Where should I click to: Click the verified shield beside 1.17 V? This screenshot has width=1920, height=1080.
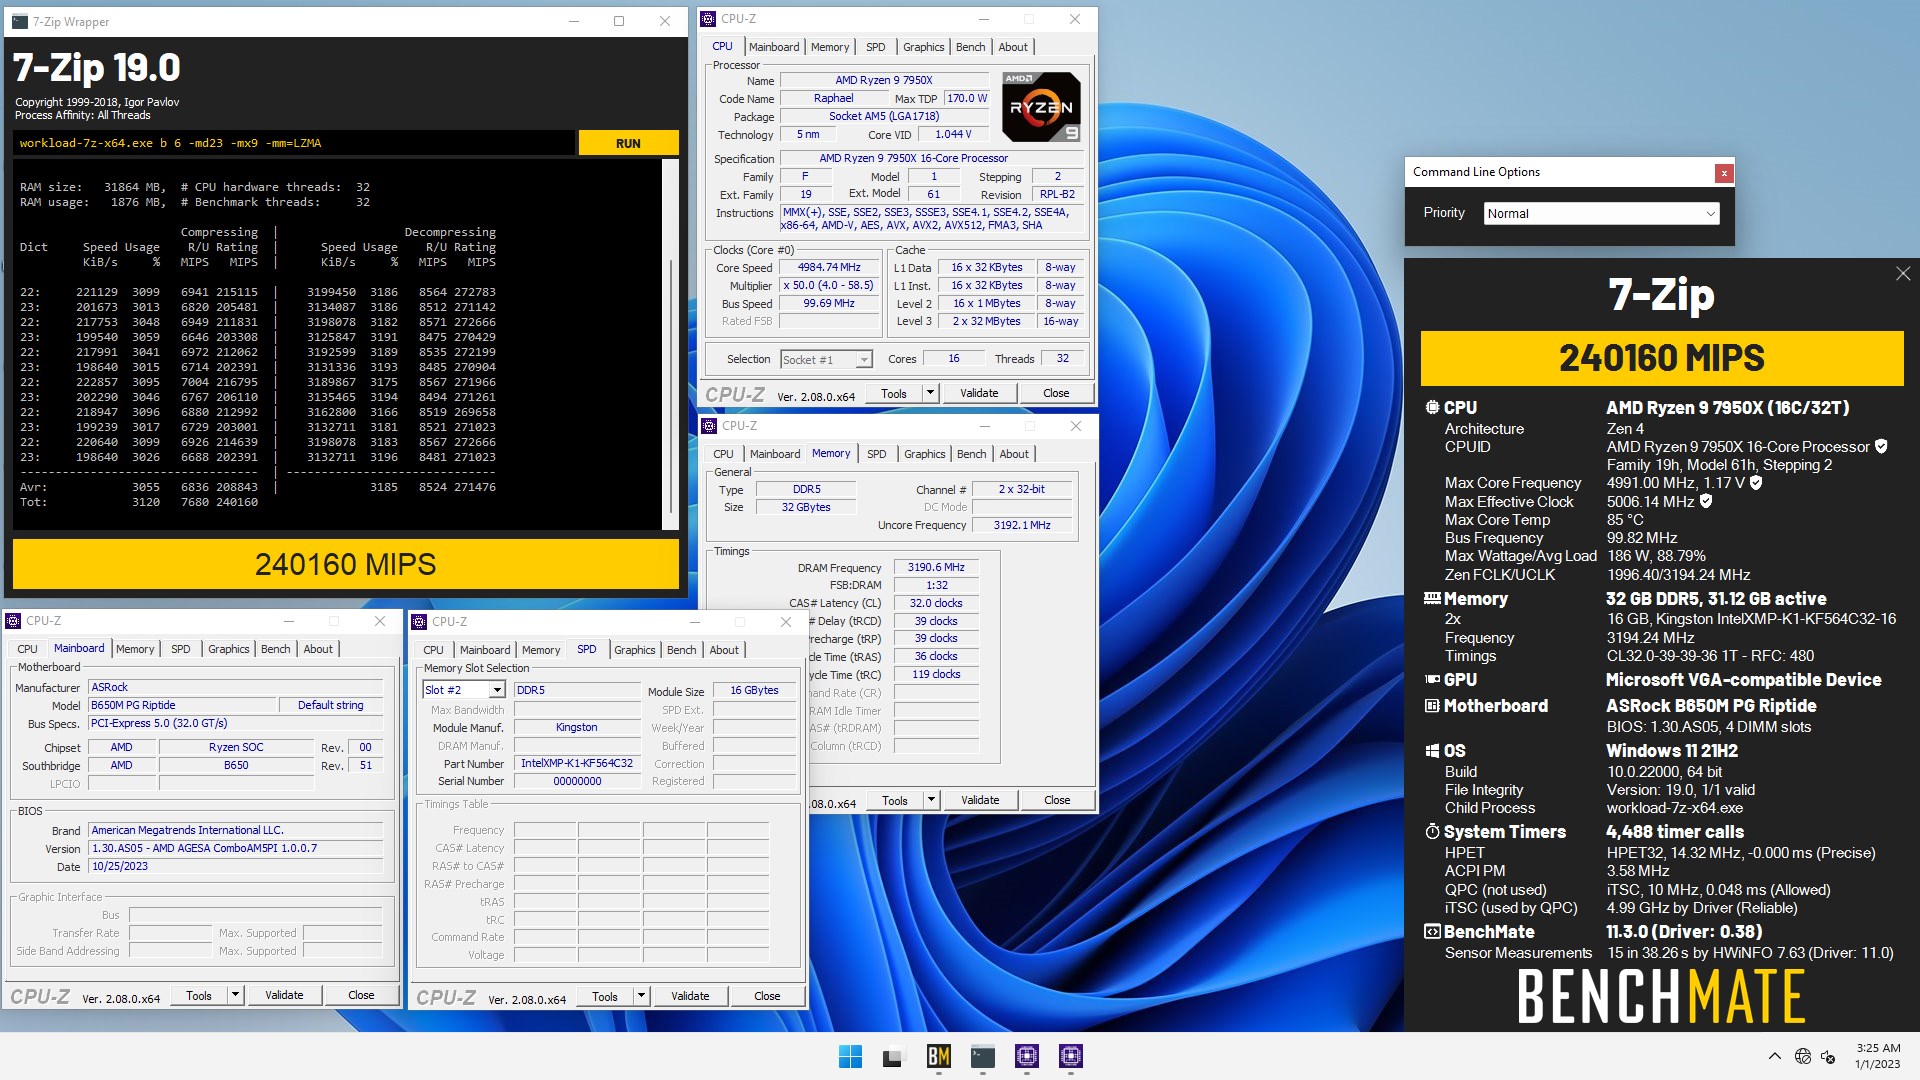point(1756,483)
